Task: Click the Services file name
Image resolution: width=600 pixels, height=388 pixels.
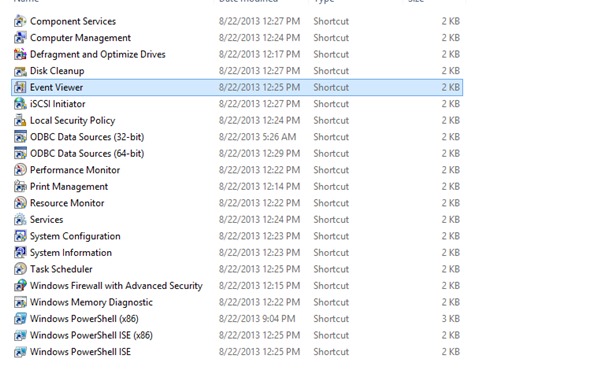Action: click(x=47, y=219)
